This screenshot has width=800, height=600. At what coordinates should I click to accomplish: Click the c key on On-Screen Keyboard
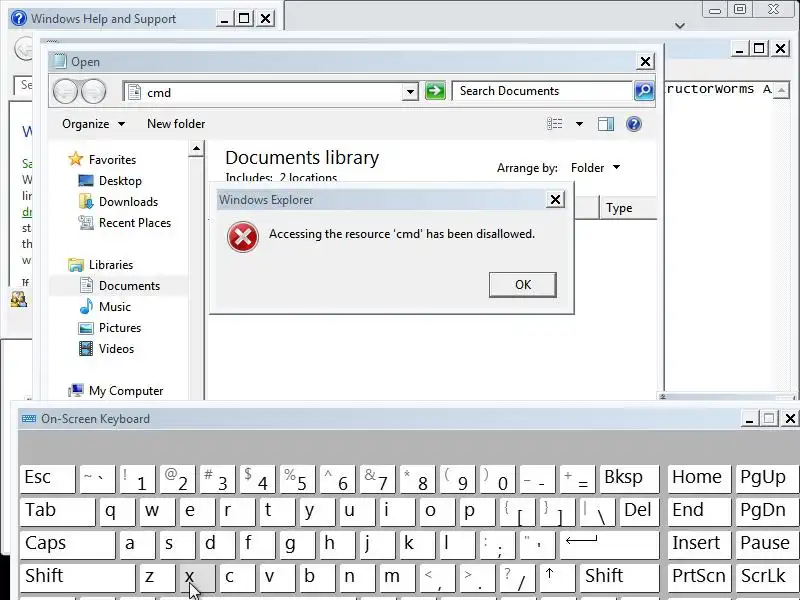[x=237, y=578]
